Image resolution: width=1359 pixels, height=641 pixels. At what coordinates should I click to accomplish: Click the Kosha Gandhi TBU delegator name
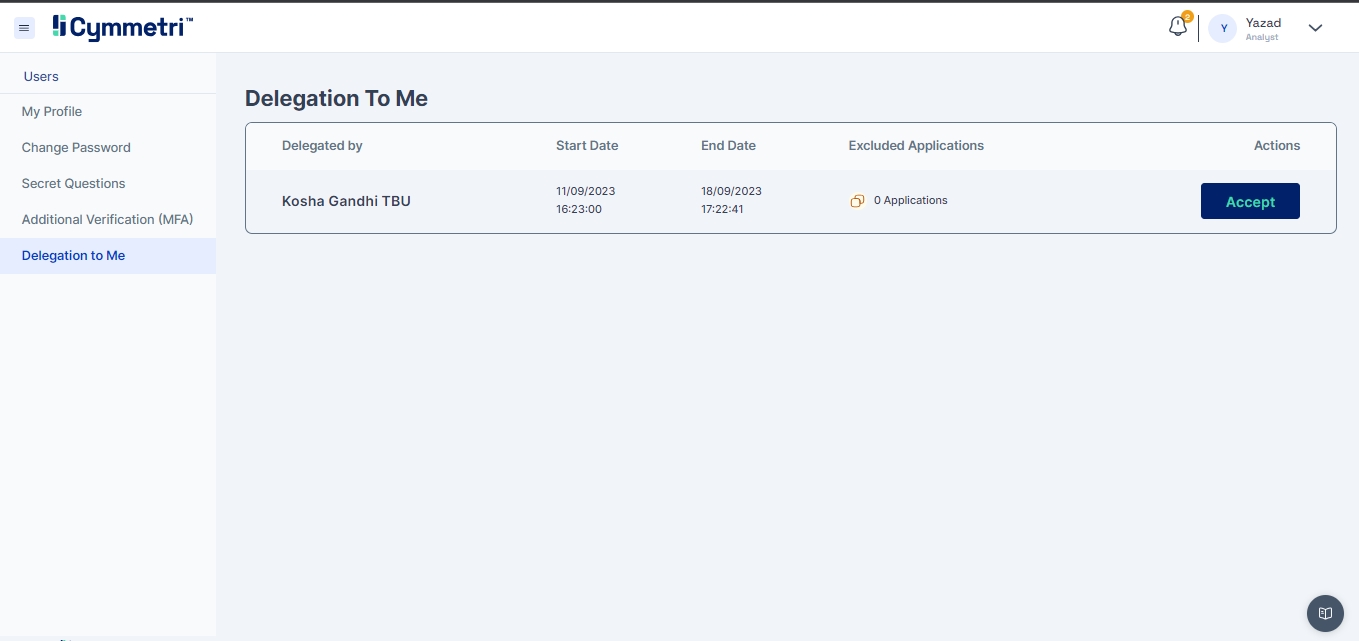pyautogui.click(x=346, y=201)
